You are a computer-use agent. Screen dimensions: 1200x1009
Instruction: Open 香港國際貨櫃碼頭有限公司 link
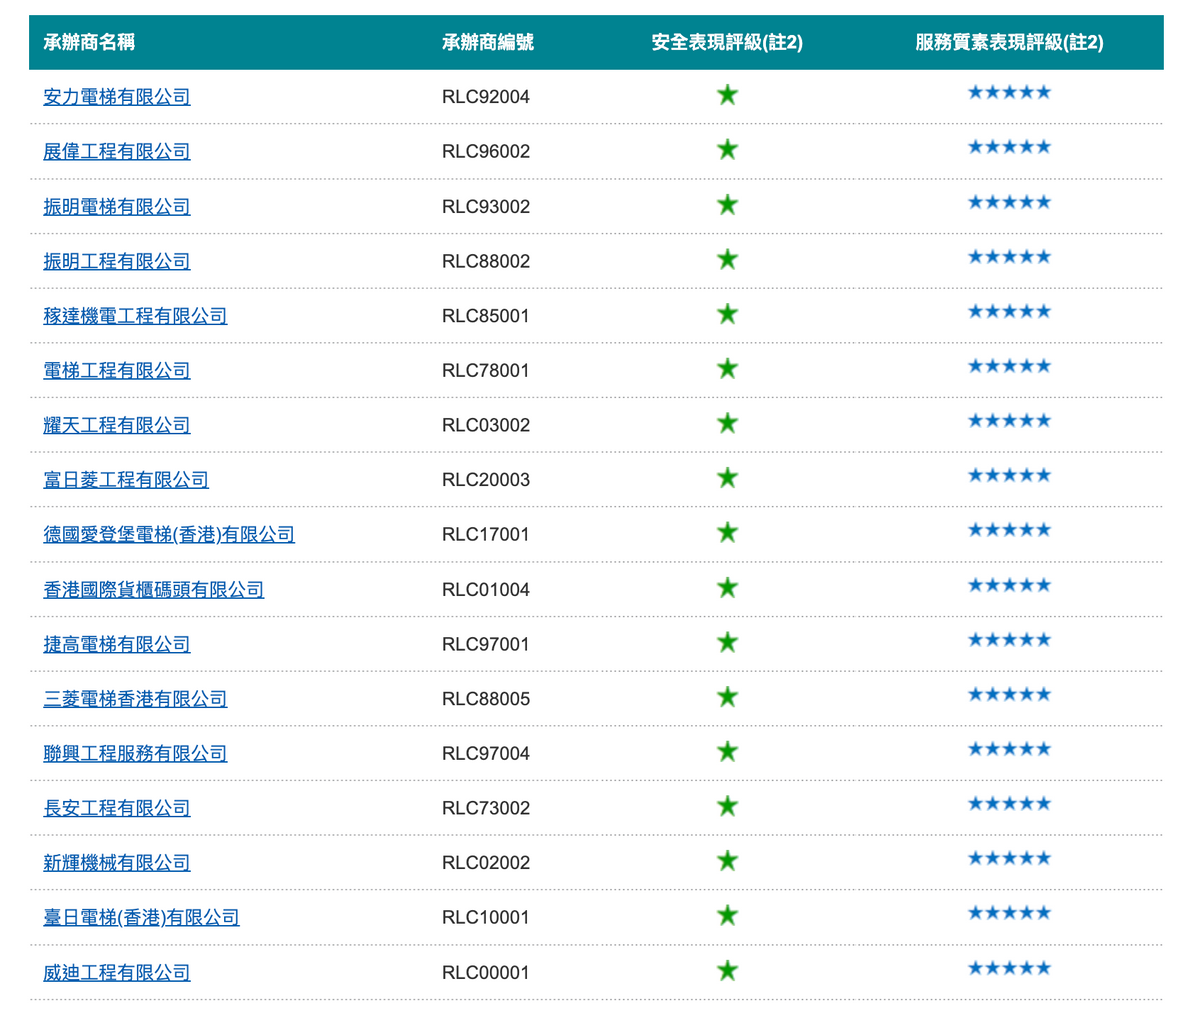[x=154, y=590]
